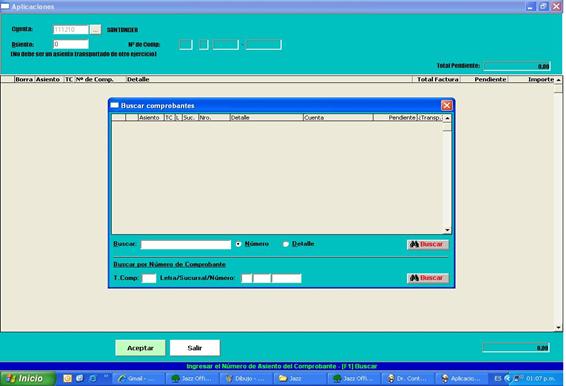Close the Buscar comprobantes dialog

447,105
